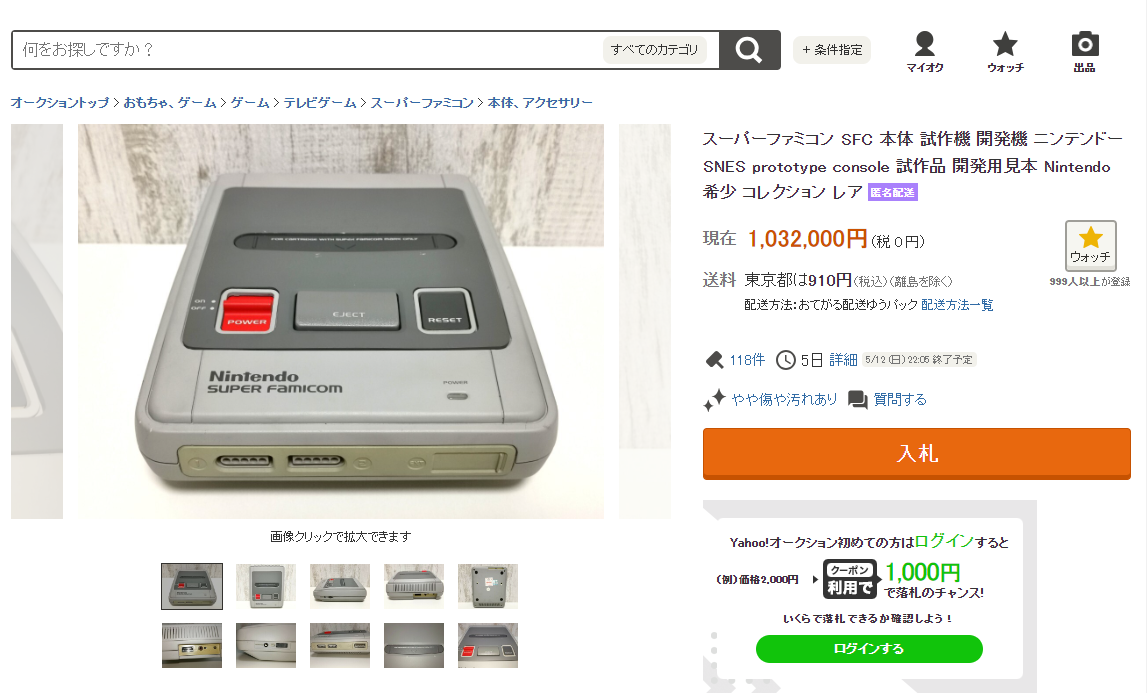Open 詳細 link for remaining time
1147x693 pixels.
click(x=843, y=359)
